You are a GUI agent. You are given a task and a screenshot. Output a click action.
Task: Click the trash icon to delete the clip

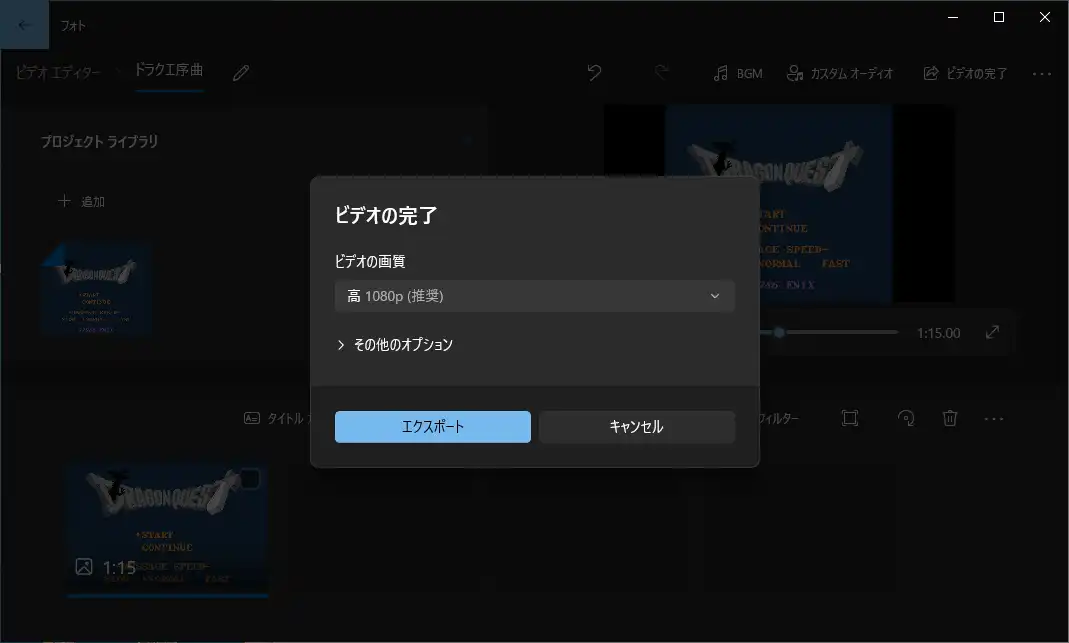coord(949,418)
